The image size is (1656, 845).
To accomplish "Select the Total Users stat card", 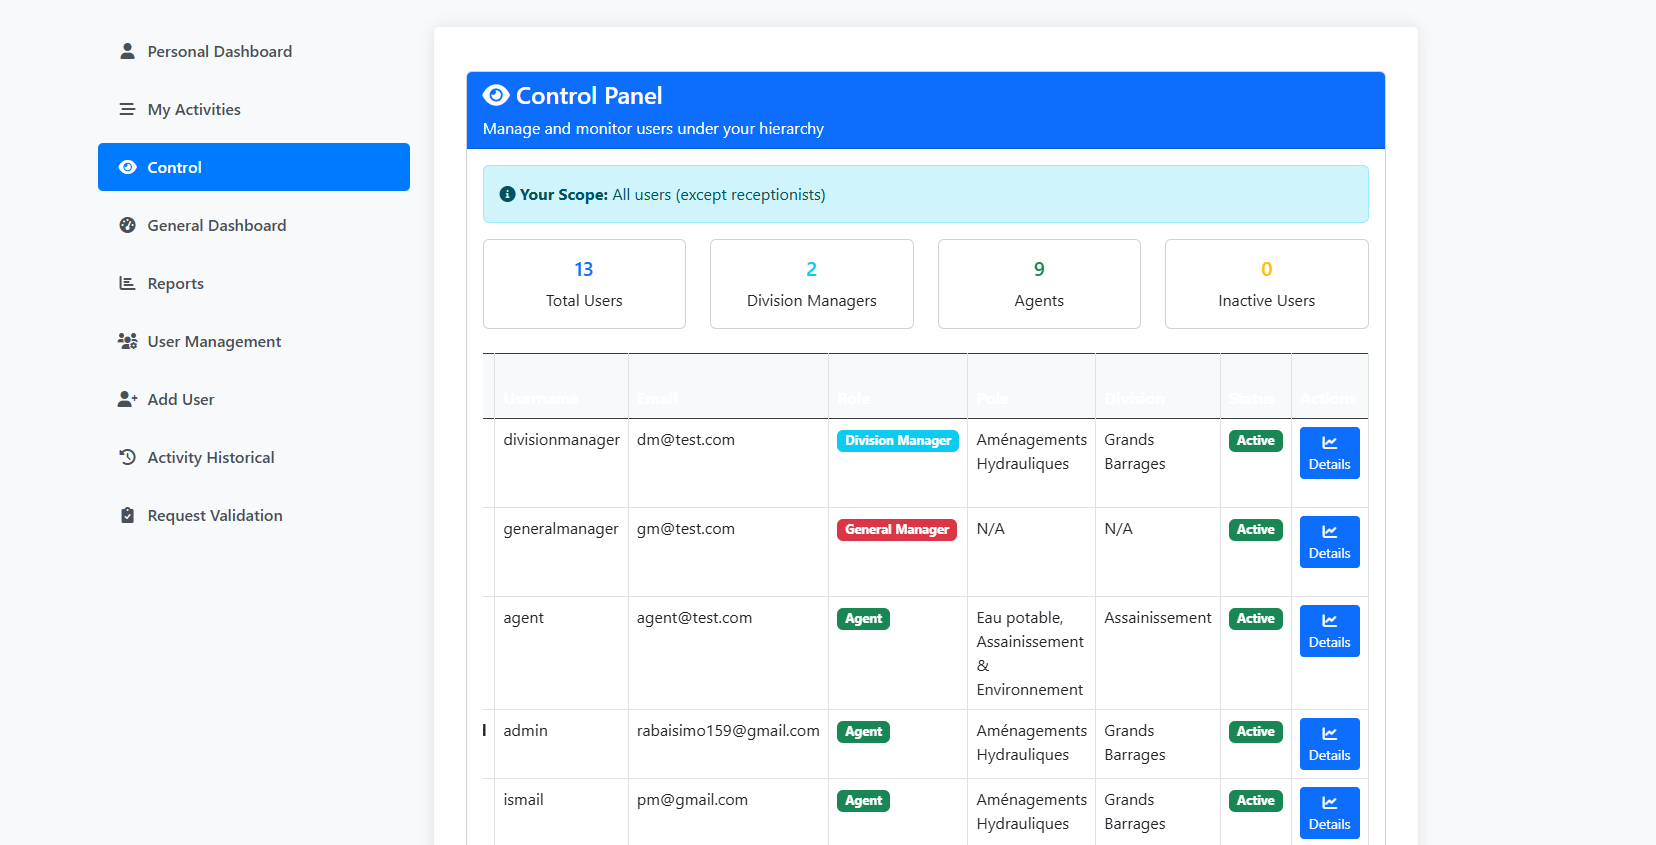I will coord(584,284).
